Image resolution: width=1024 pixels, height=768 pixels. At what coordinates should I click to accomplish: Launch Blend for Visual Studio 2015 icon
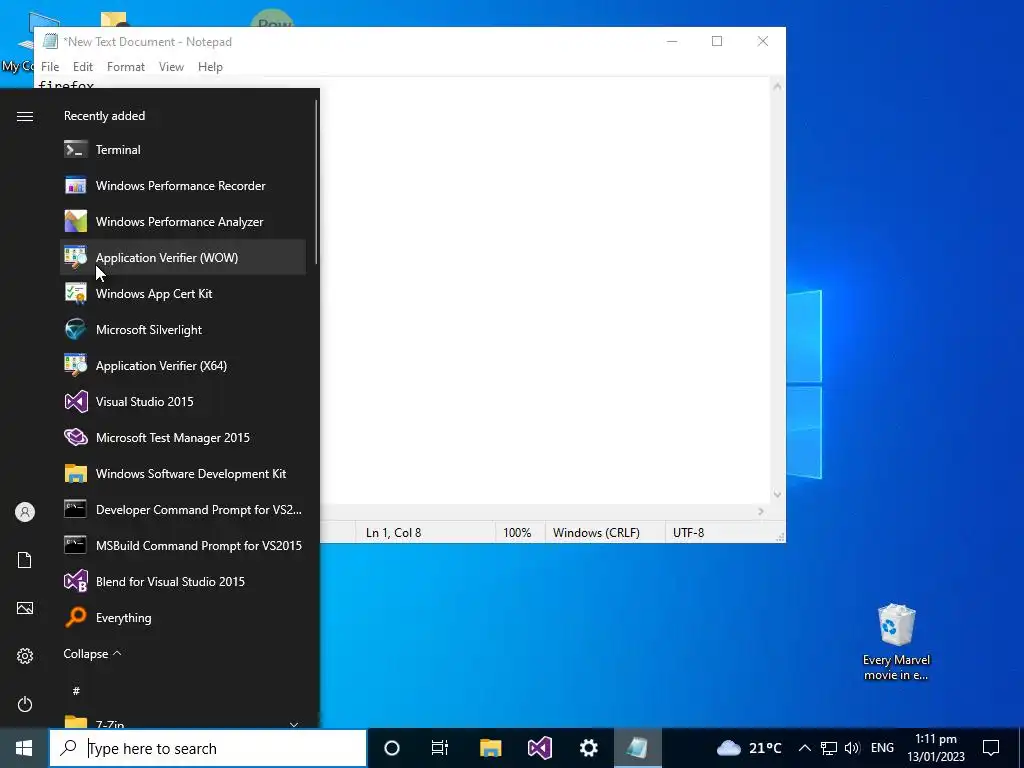click(76, 581)
